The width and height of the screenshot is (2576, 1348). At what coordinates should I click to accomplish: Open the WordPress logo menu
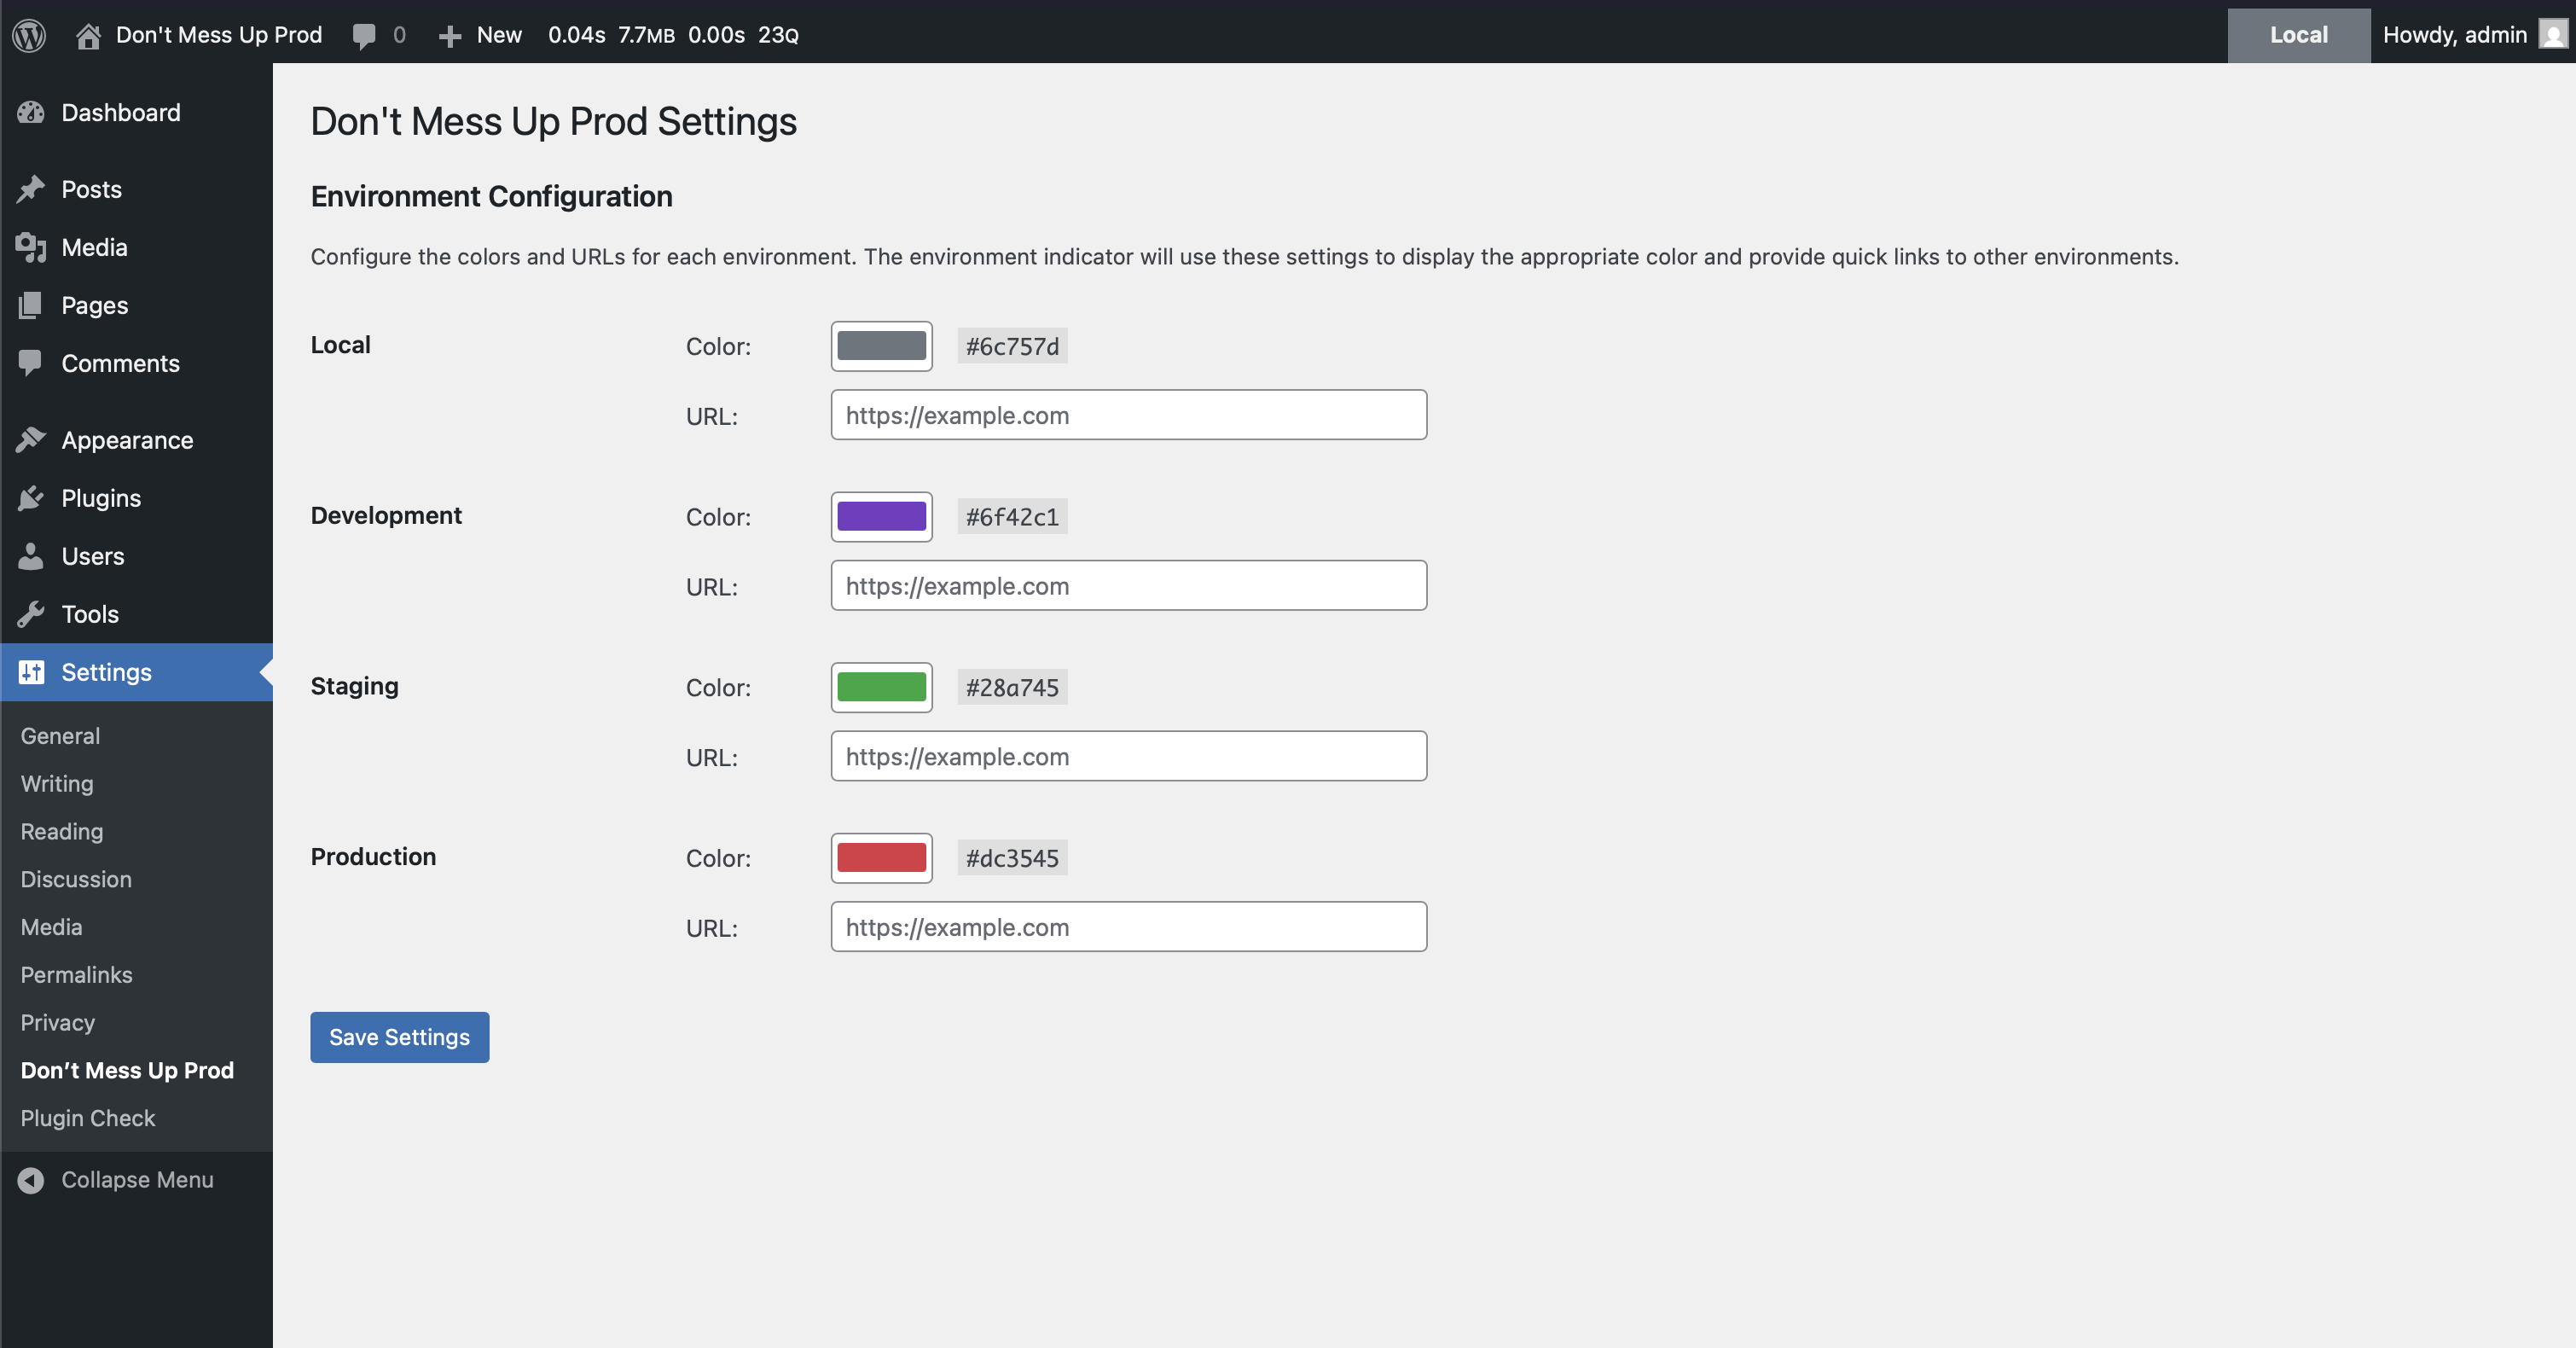29,35
